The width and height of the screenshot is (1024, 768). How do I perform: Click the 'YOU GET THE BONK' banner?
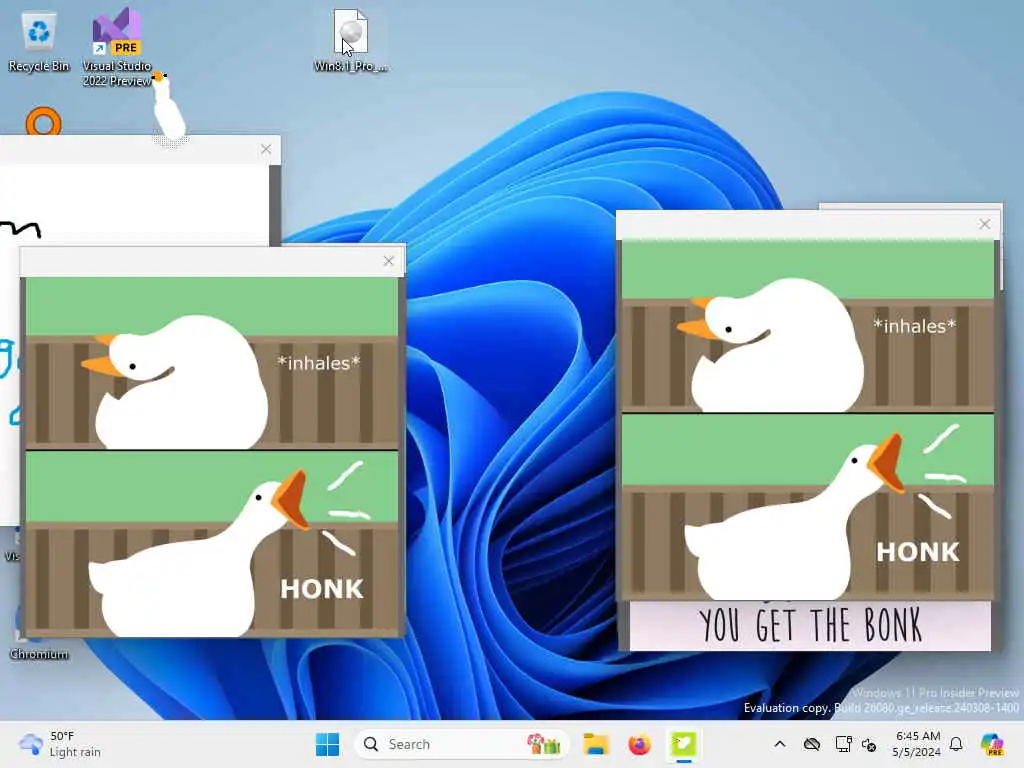(x=810, y=626)
